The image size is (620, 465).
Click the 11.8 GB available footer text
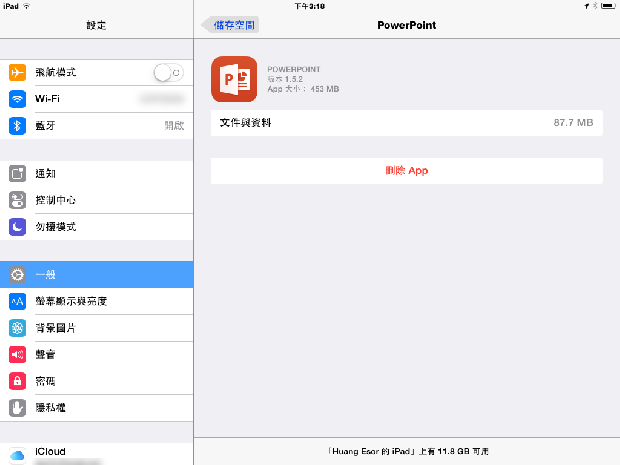tap(408, 451)
